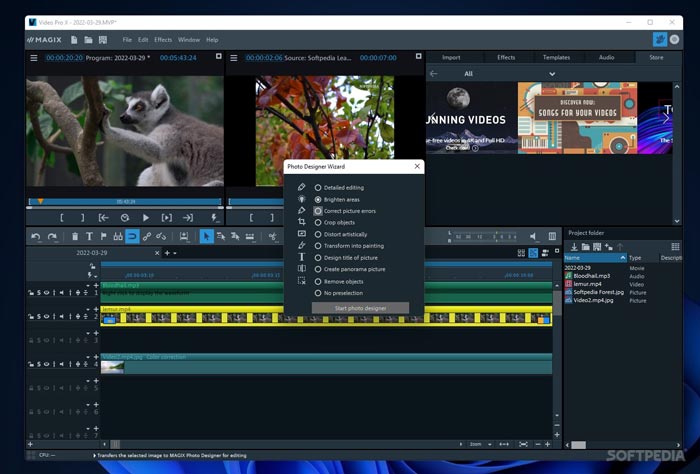Click the broken chain ungroup icon
The image size is (700, 474).
tap(161, 237)
